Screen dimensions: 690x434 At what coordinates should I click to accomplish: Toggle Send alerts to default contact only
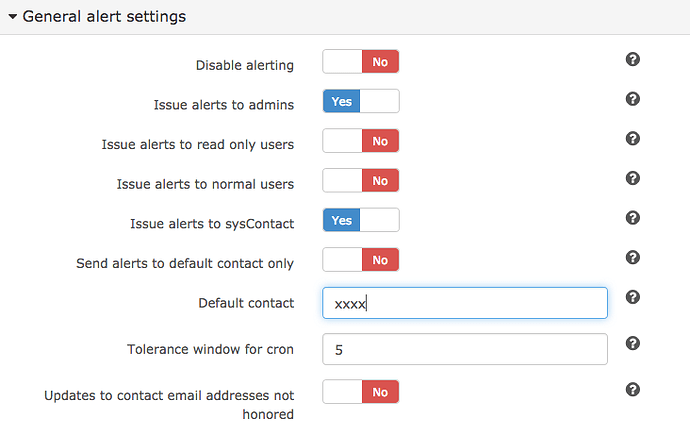pos(361,260)
